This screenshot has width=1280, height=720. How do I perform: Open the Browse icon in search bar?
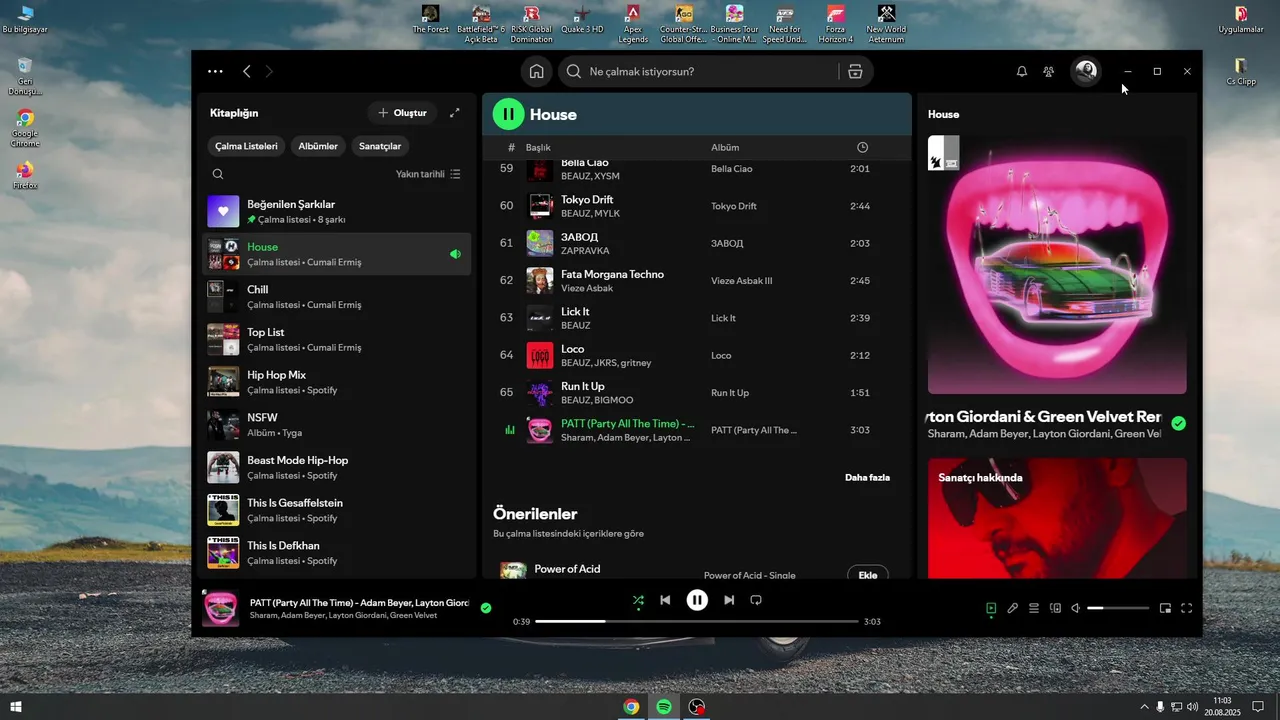pyautogui.click(x=855, y=71)
